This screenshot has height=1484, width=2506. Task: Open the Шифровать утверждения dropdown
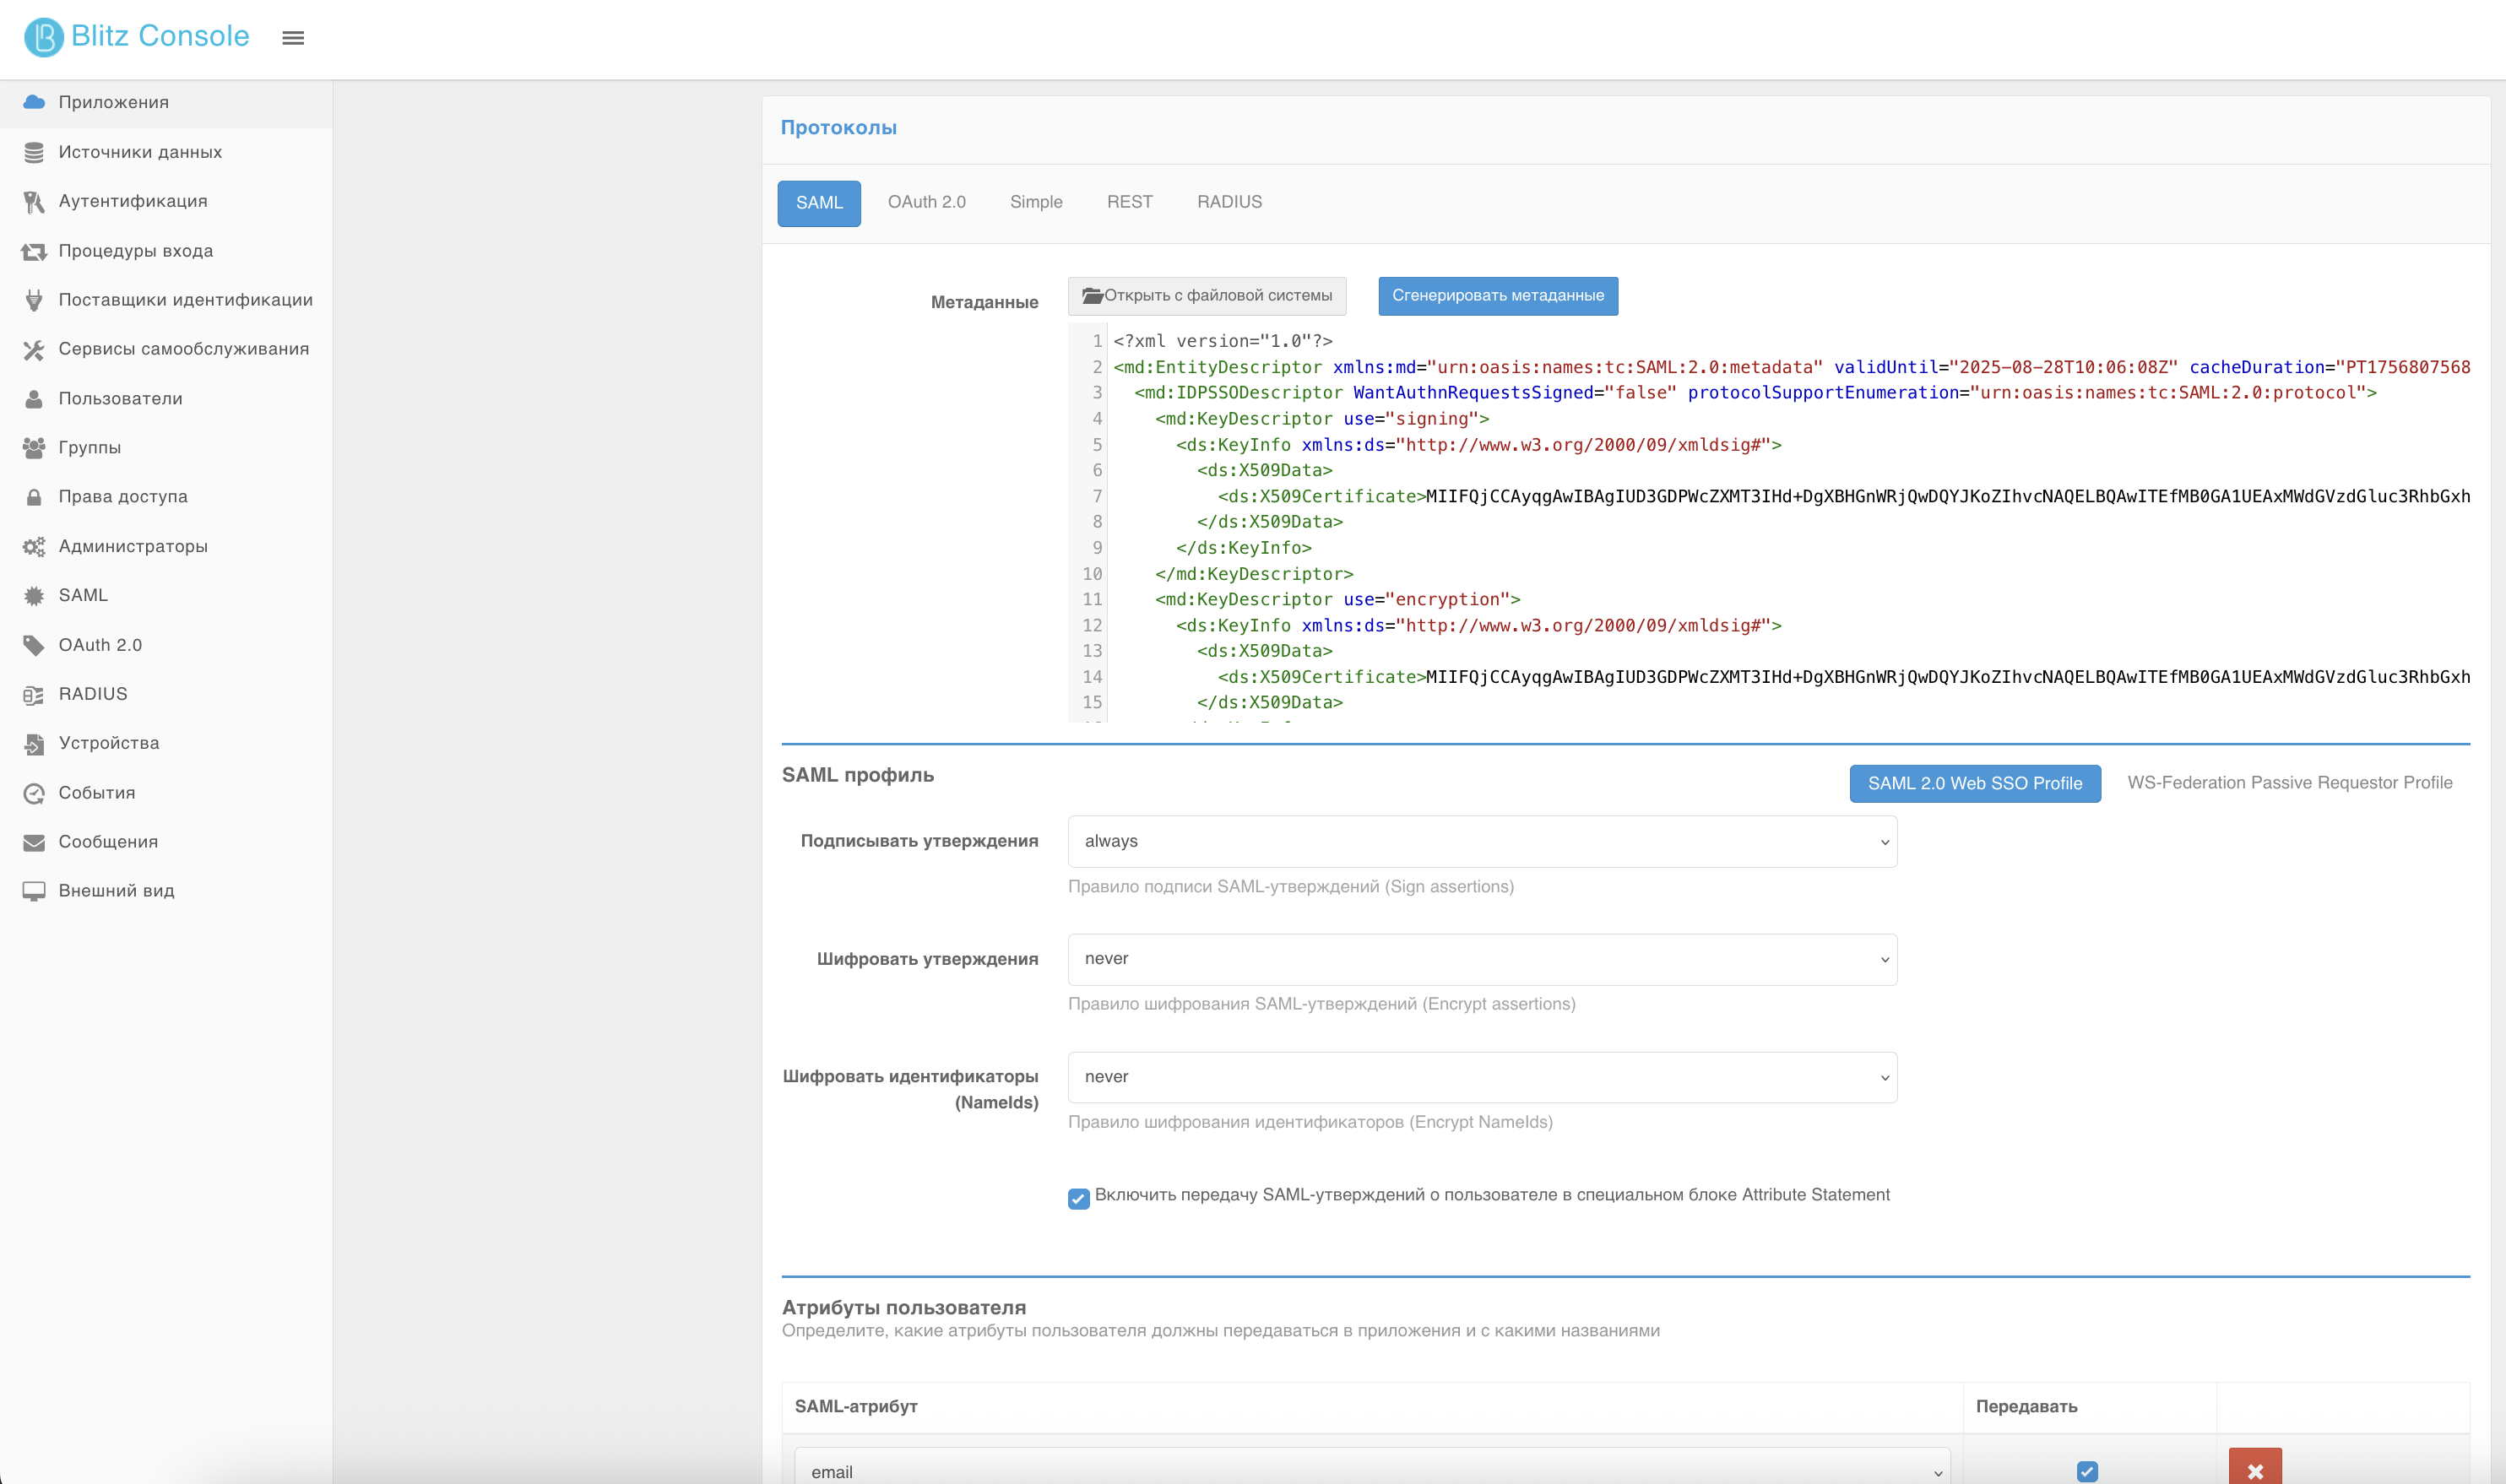click(1482, 959)
